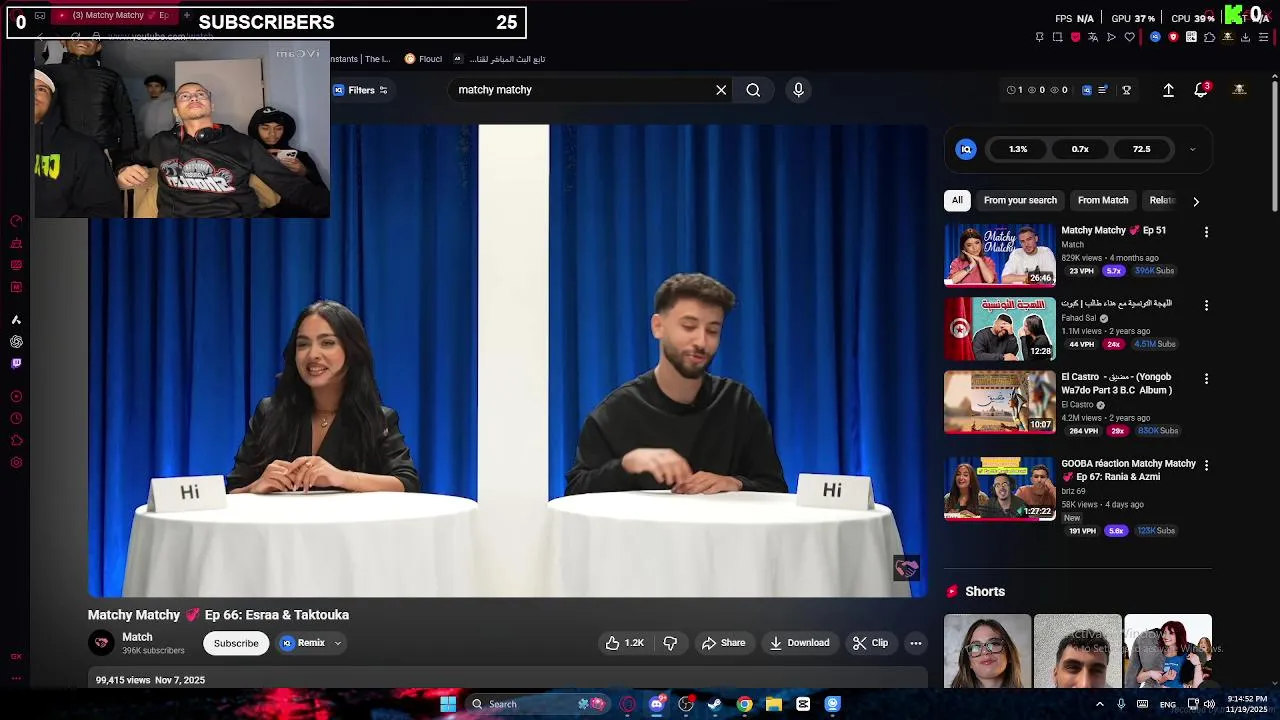This screenshot has height=720, width=1280.
Task: Open the history clock in sidebar
Action: point(16,418)
